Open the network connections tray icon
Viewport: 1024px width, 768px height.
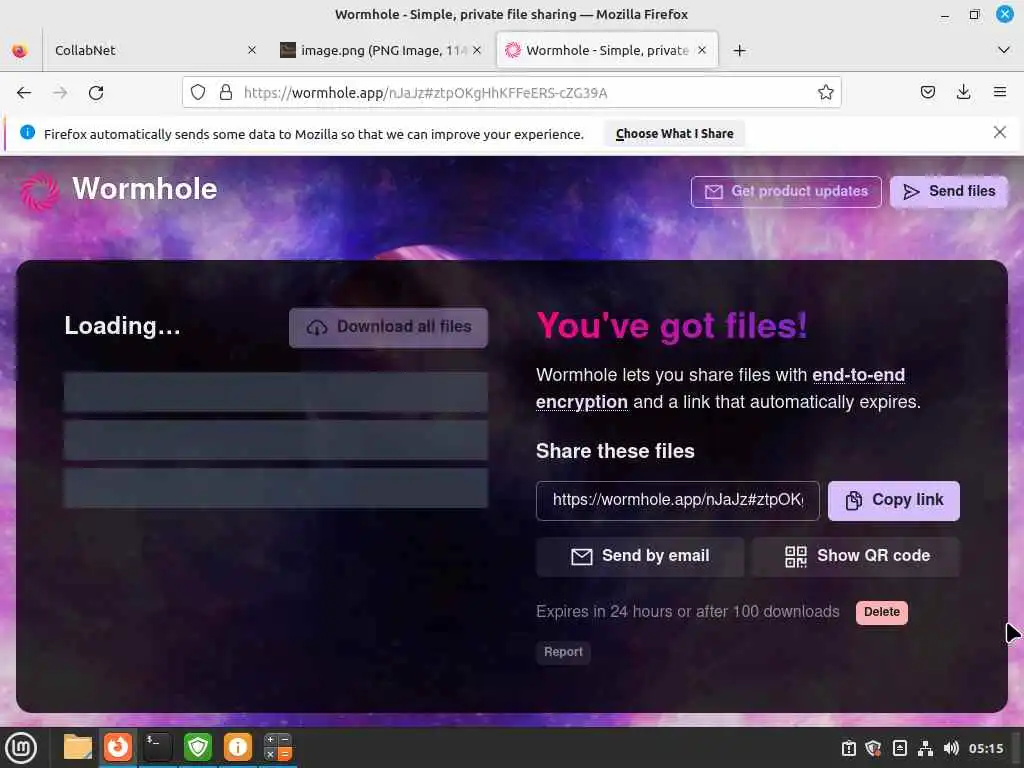point(925,748)
